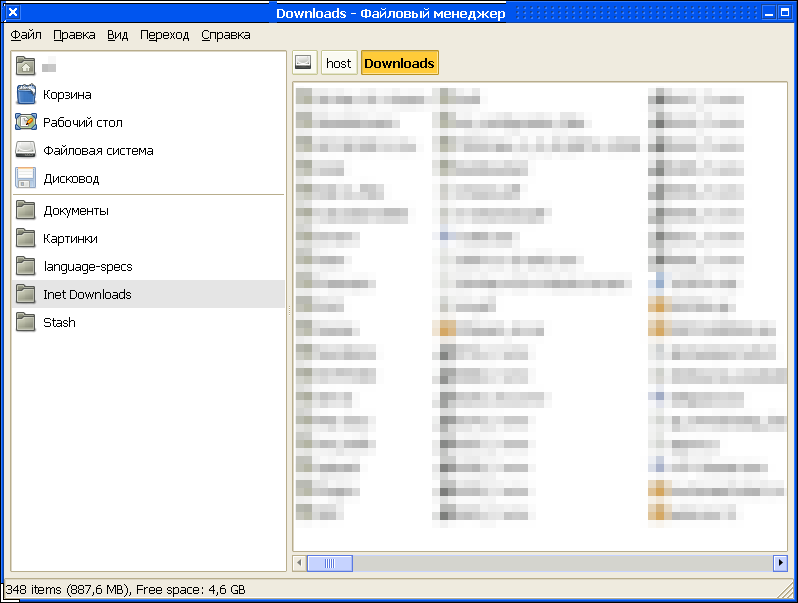
Task: Open Файловая система drive icon
Action: tap(26, 151)
